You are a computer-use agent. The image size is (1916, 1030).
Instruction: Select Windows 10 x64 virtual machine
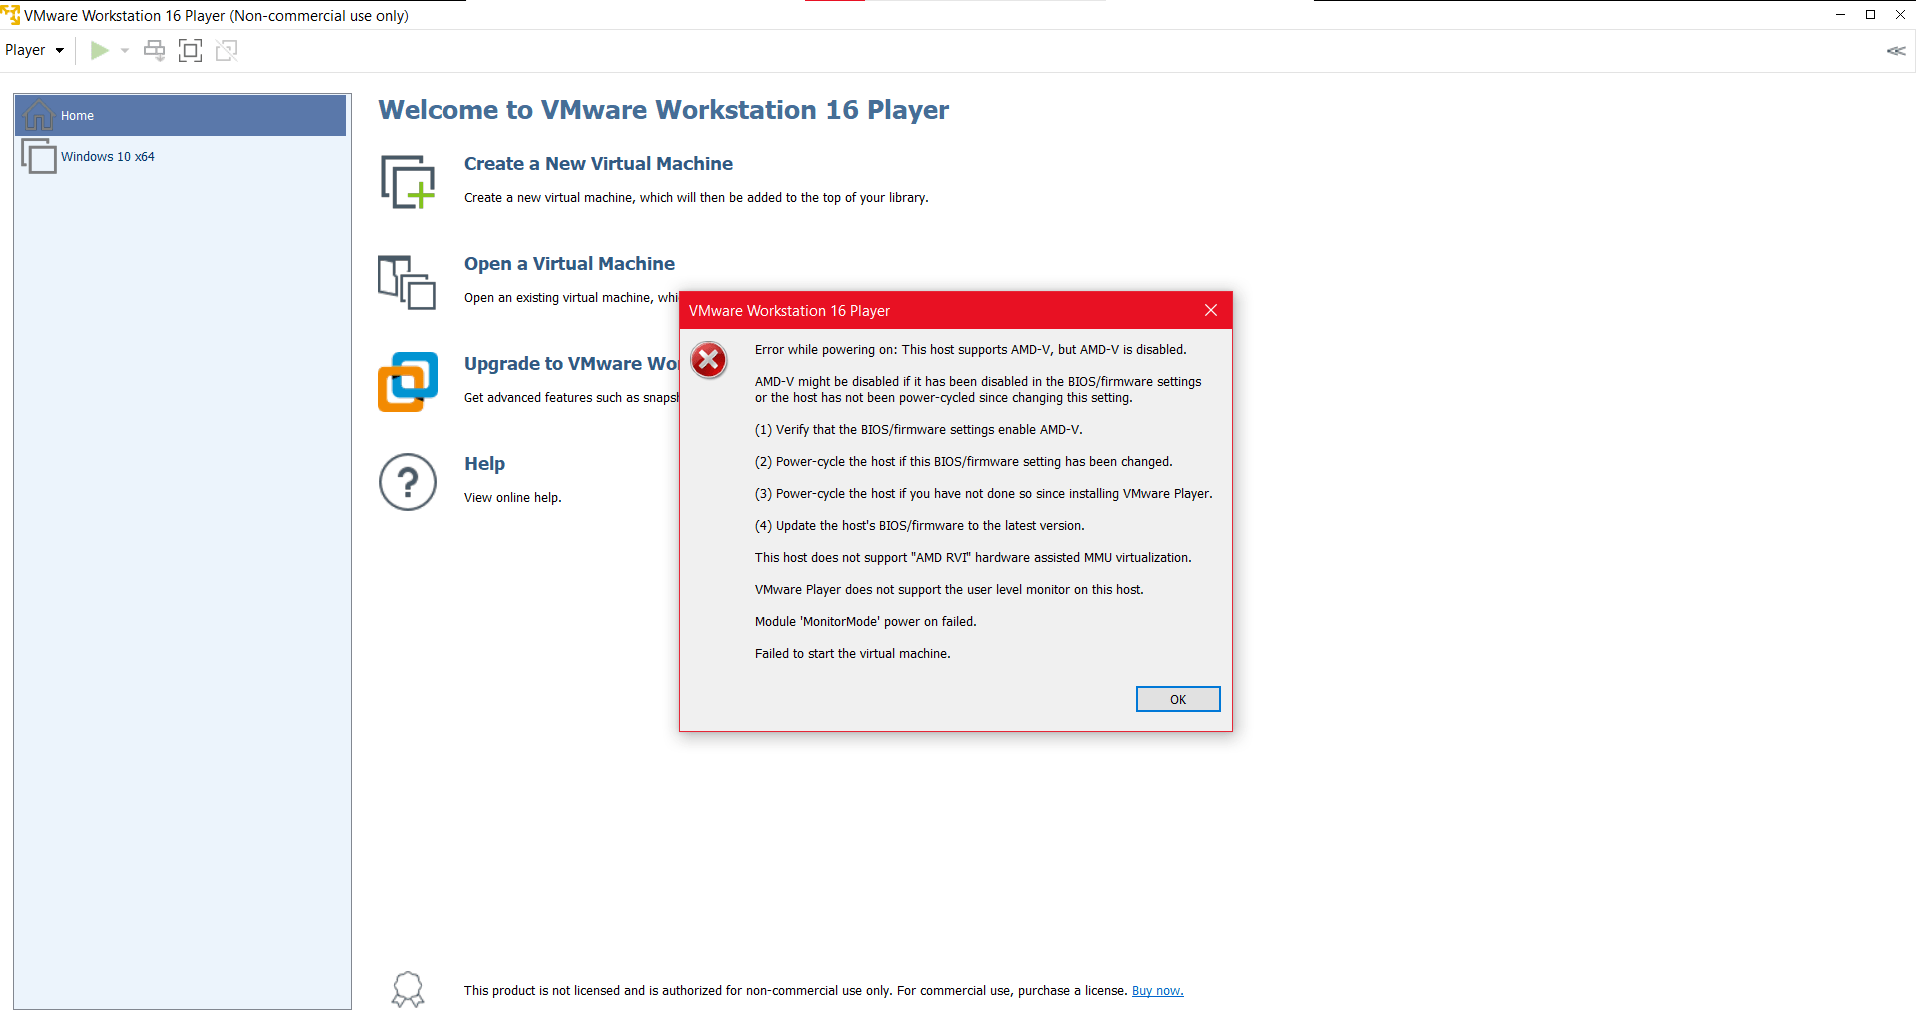(180, 157)
